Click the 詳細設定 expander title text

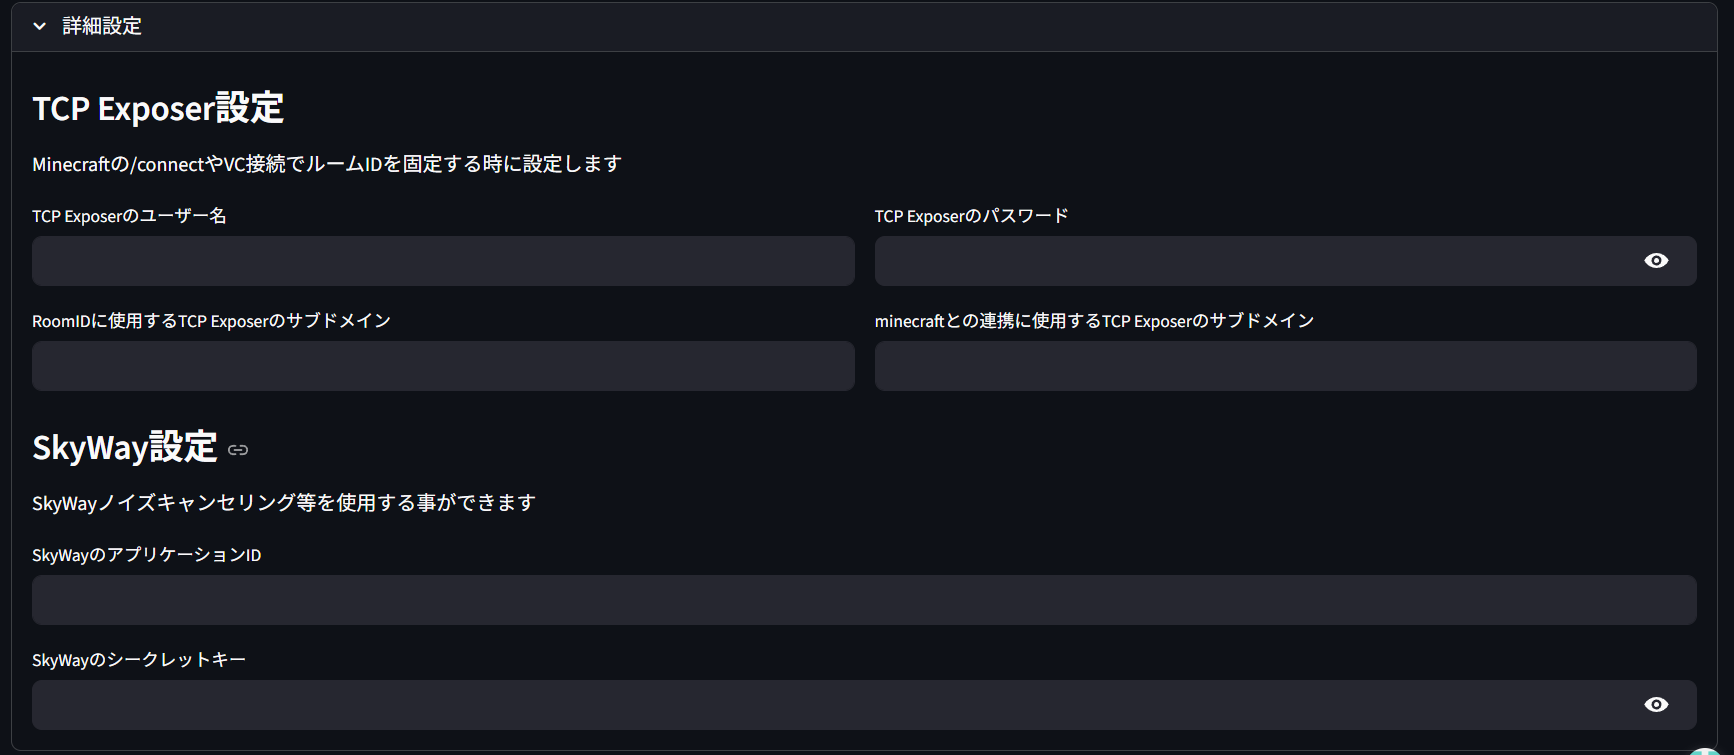[102, 26]
